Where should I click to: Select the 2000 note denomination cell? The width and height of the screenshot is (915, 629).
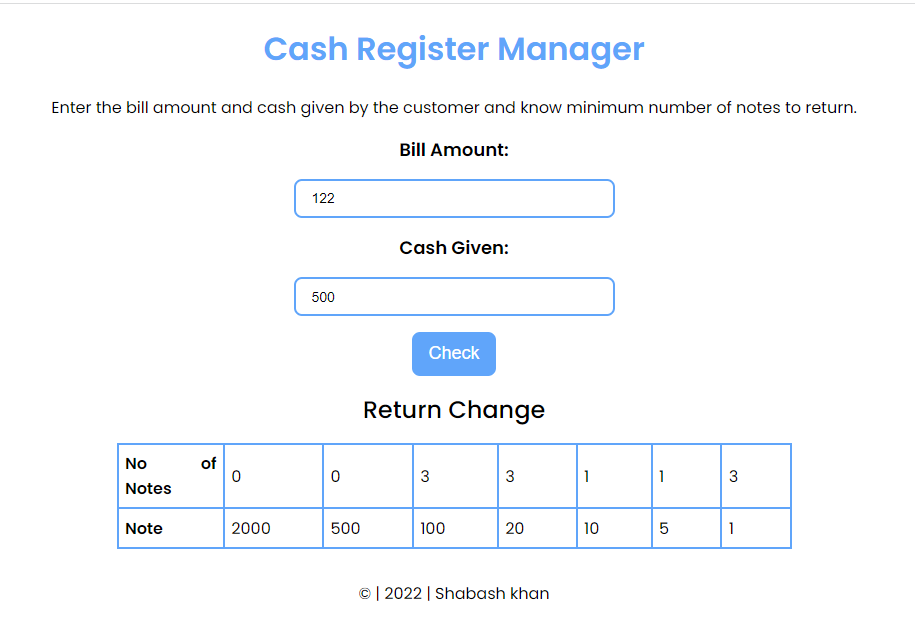tap(272, 528)
